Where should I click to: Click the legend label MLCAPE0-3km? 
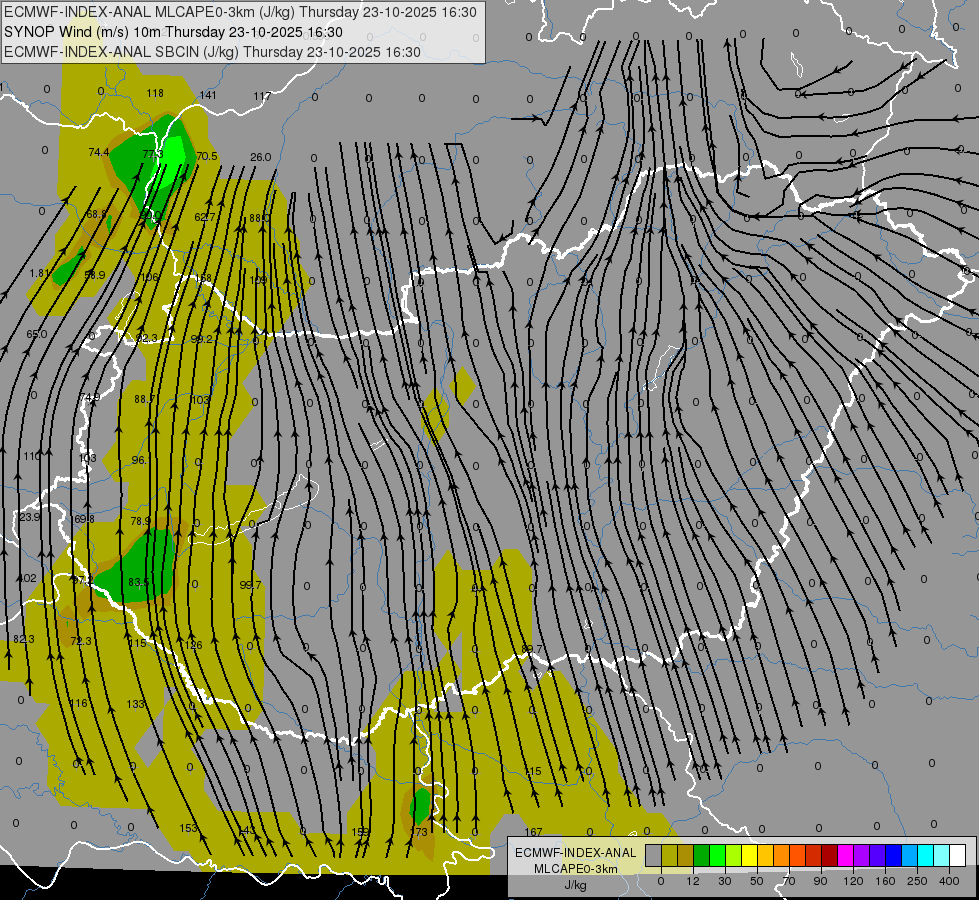576,869
